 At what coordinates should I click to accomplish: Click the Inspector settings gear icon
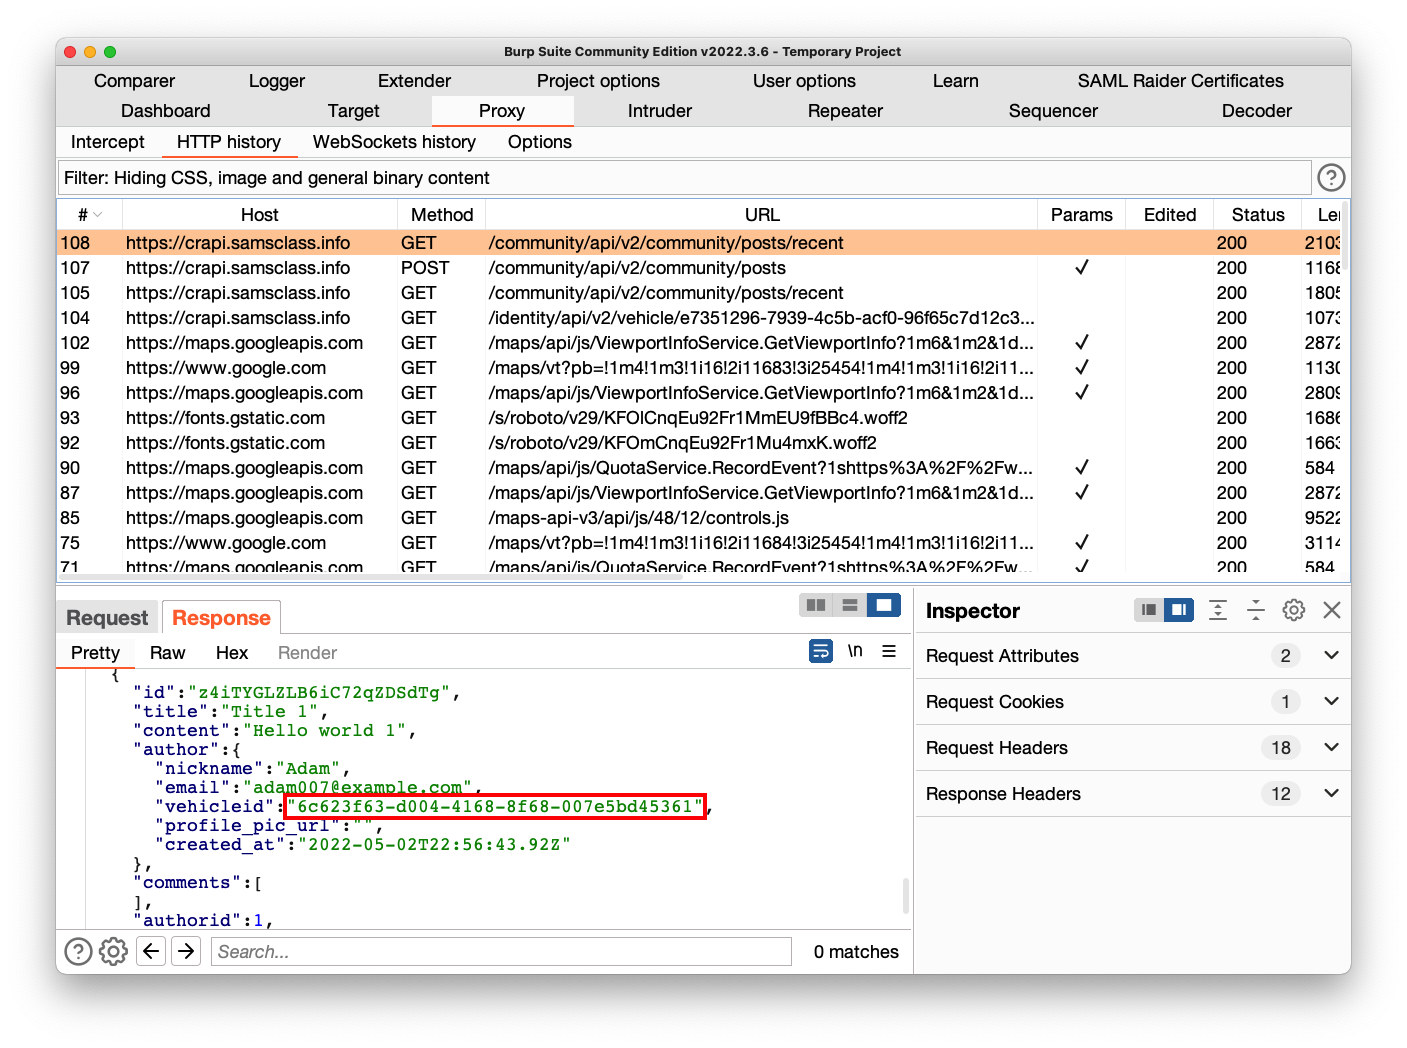(1293, 610)
